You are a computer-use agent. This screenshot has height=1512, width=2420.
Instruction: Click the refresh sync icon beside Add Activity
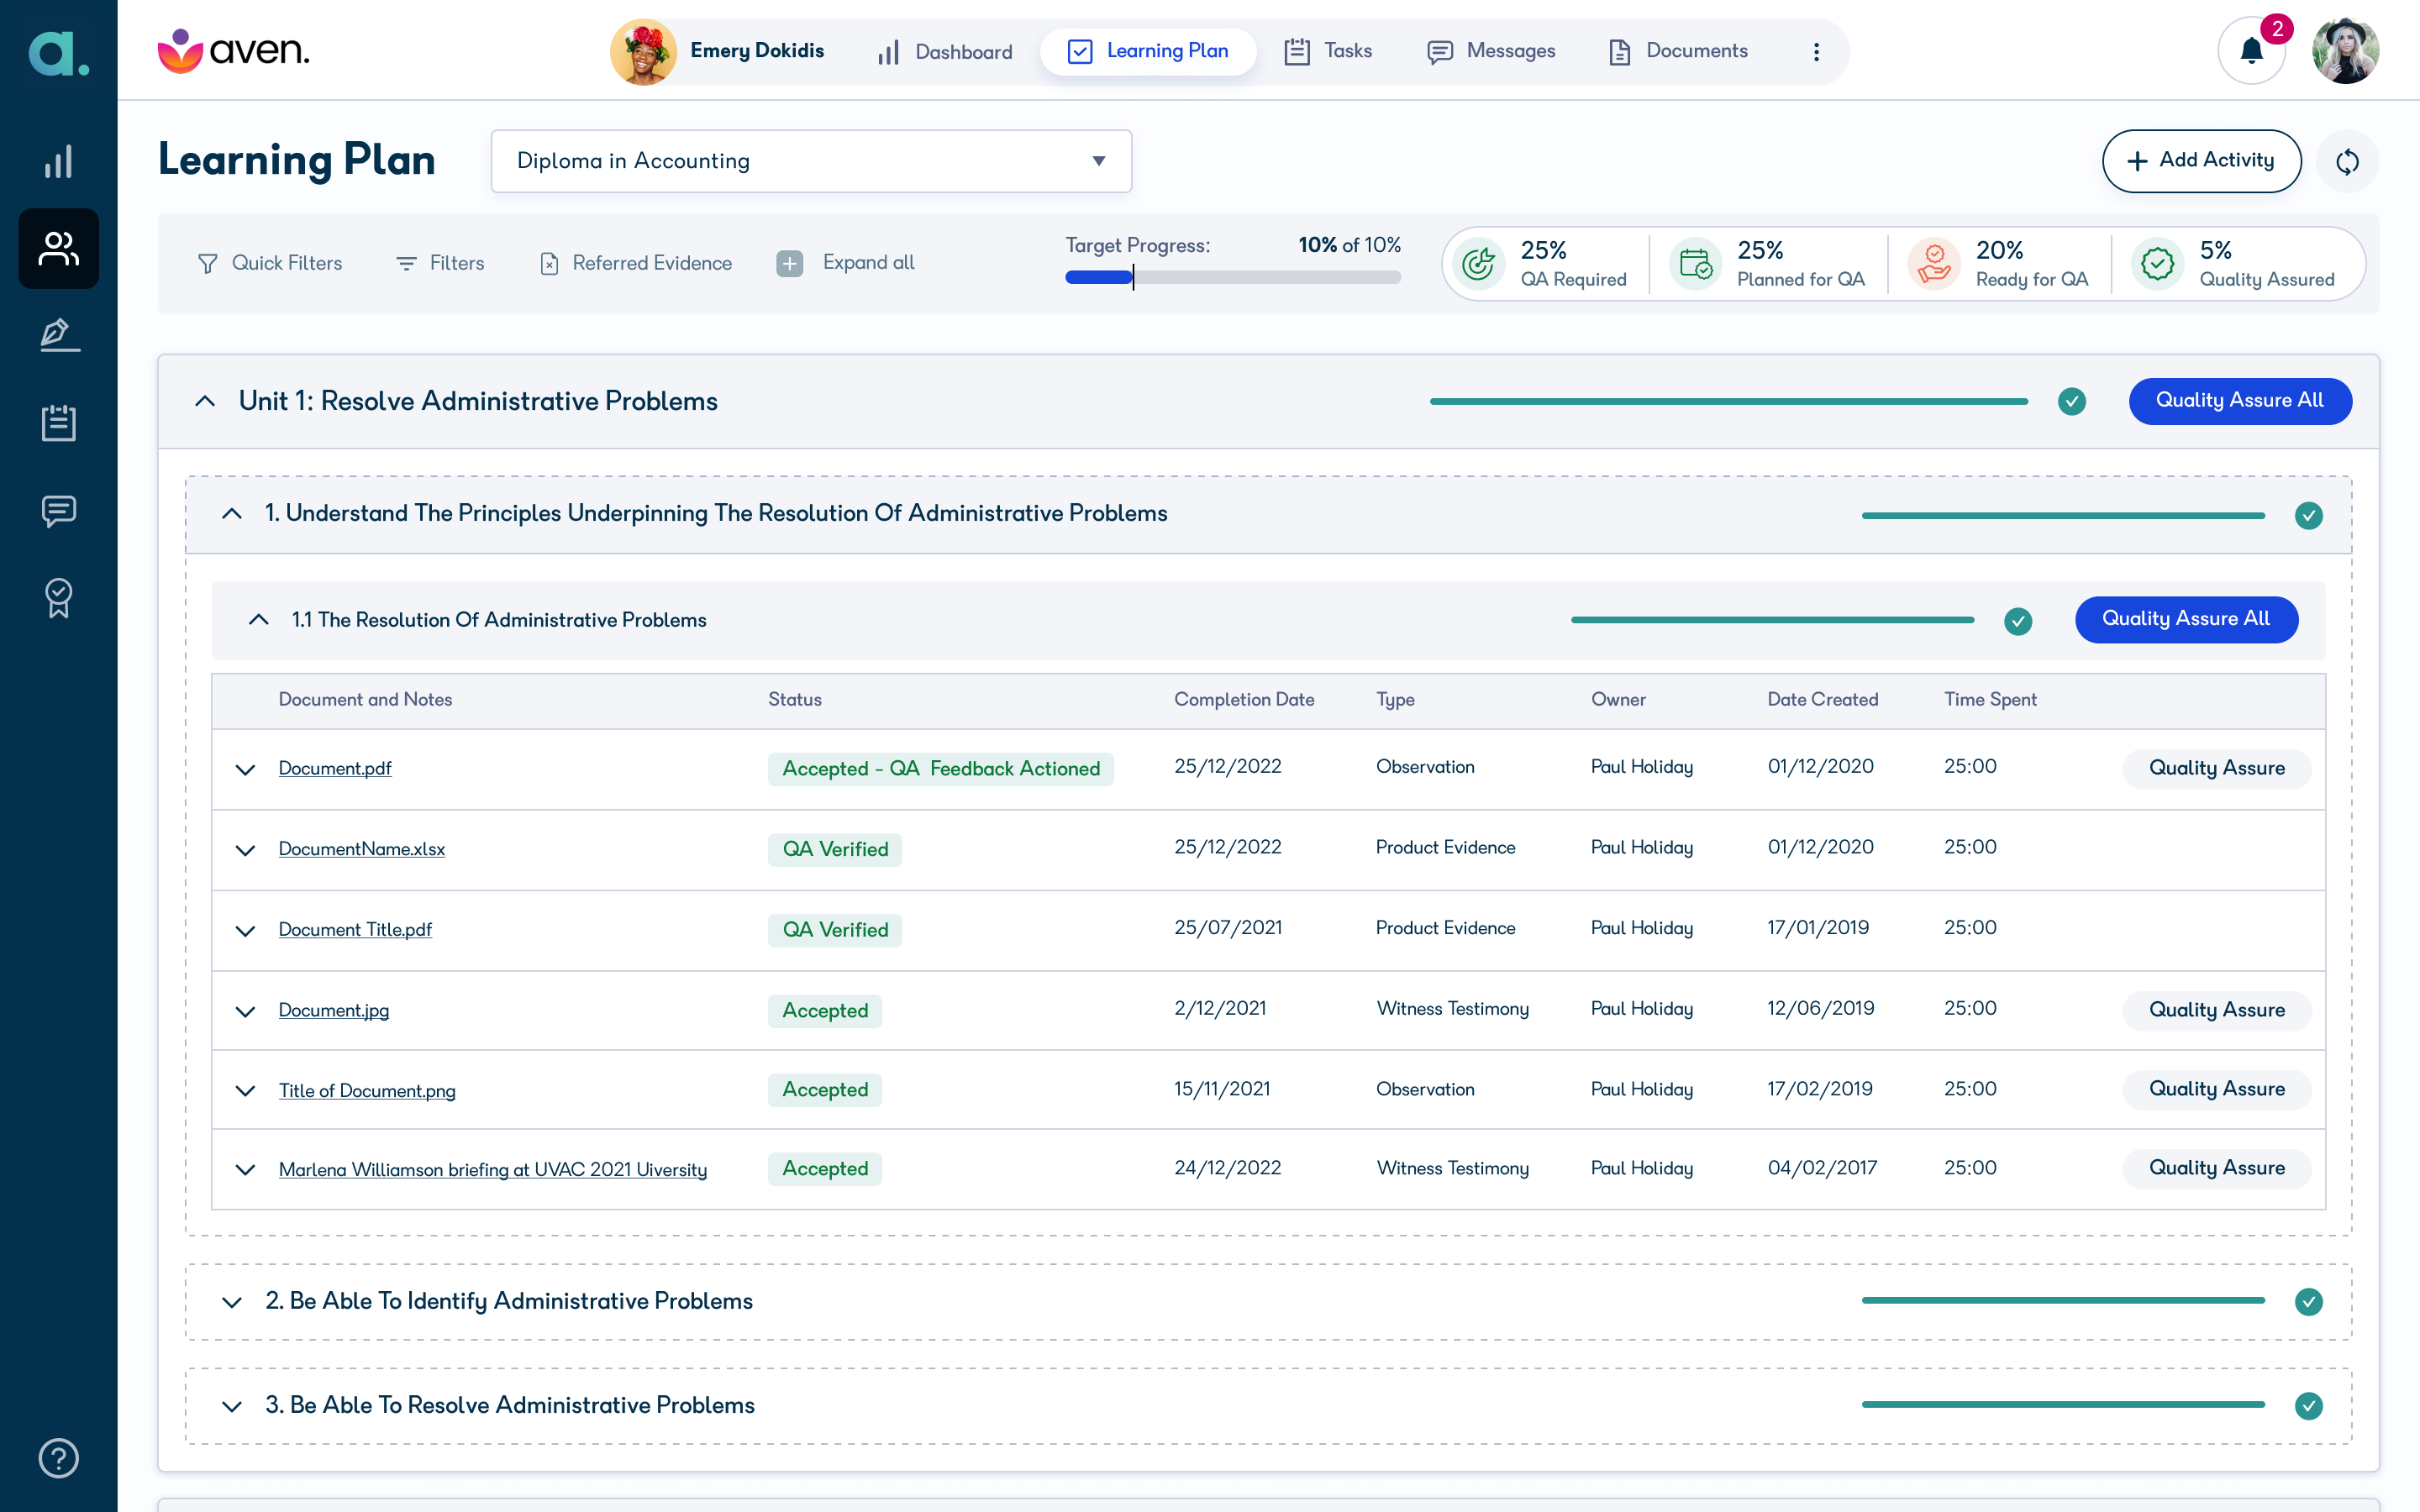pos(2347,161)
